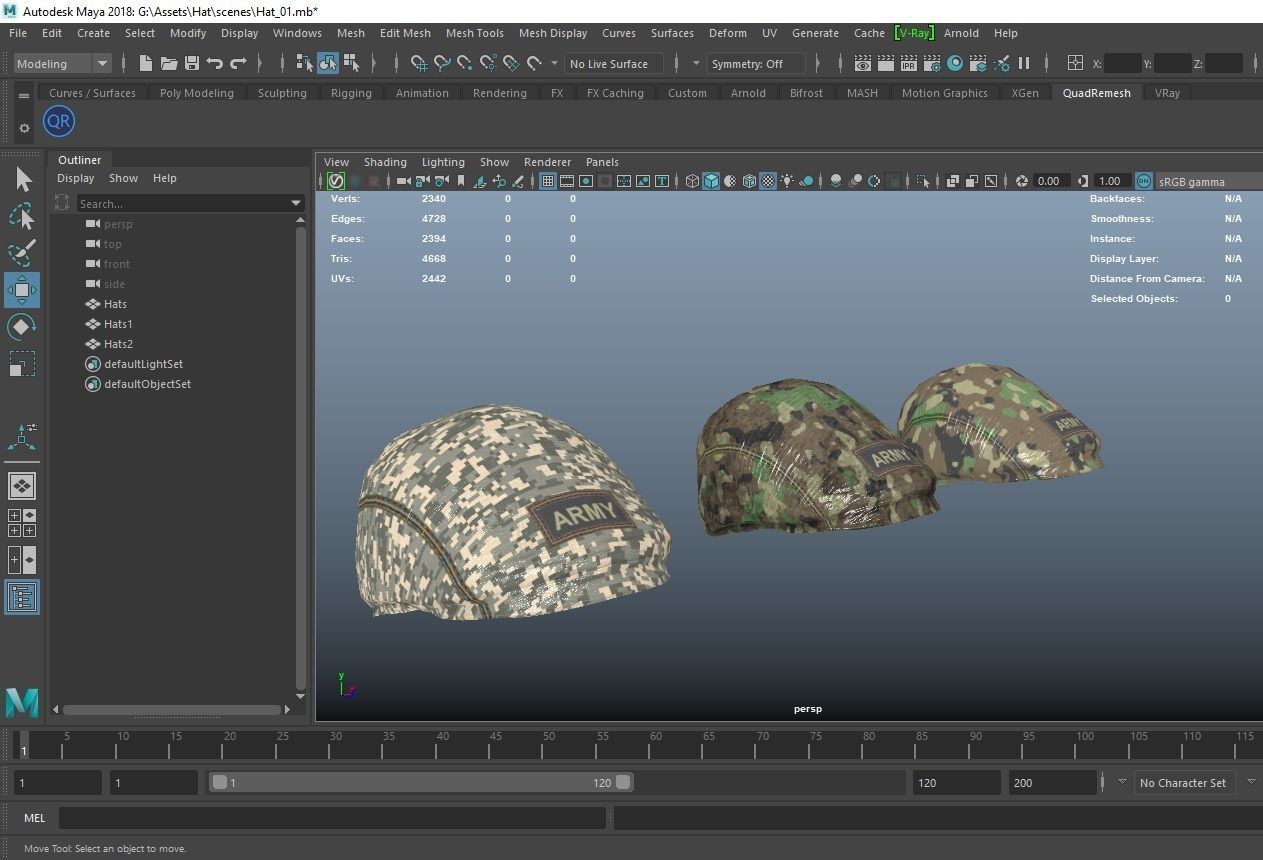The width and height of the screenshot is (1263, 860).
Task: Open the Mesh Tools menu
Action: [x=474, y=33]
